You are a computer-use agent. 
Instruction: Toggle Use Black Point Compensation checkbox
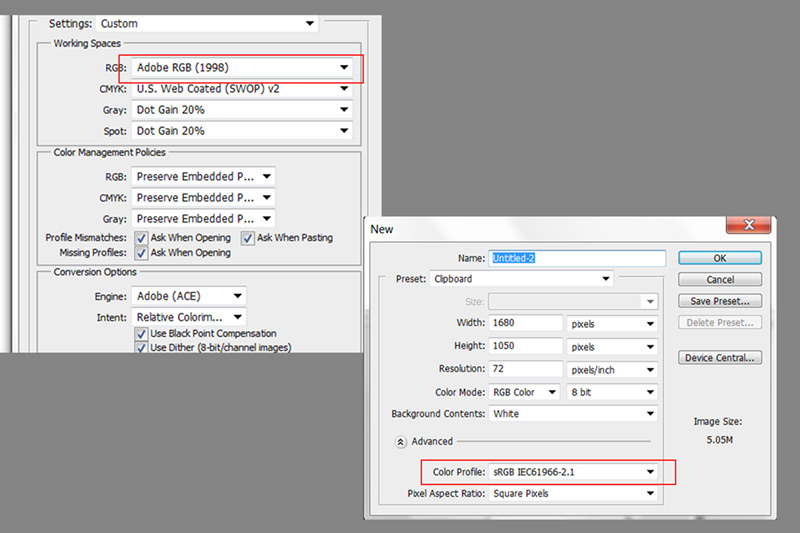coord(141,334)
